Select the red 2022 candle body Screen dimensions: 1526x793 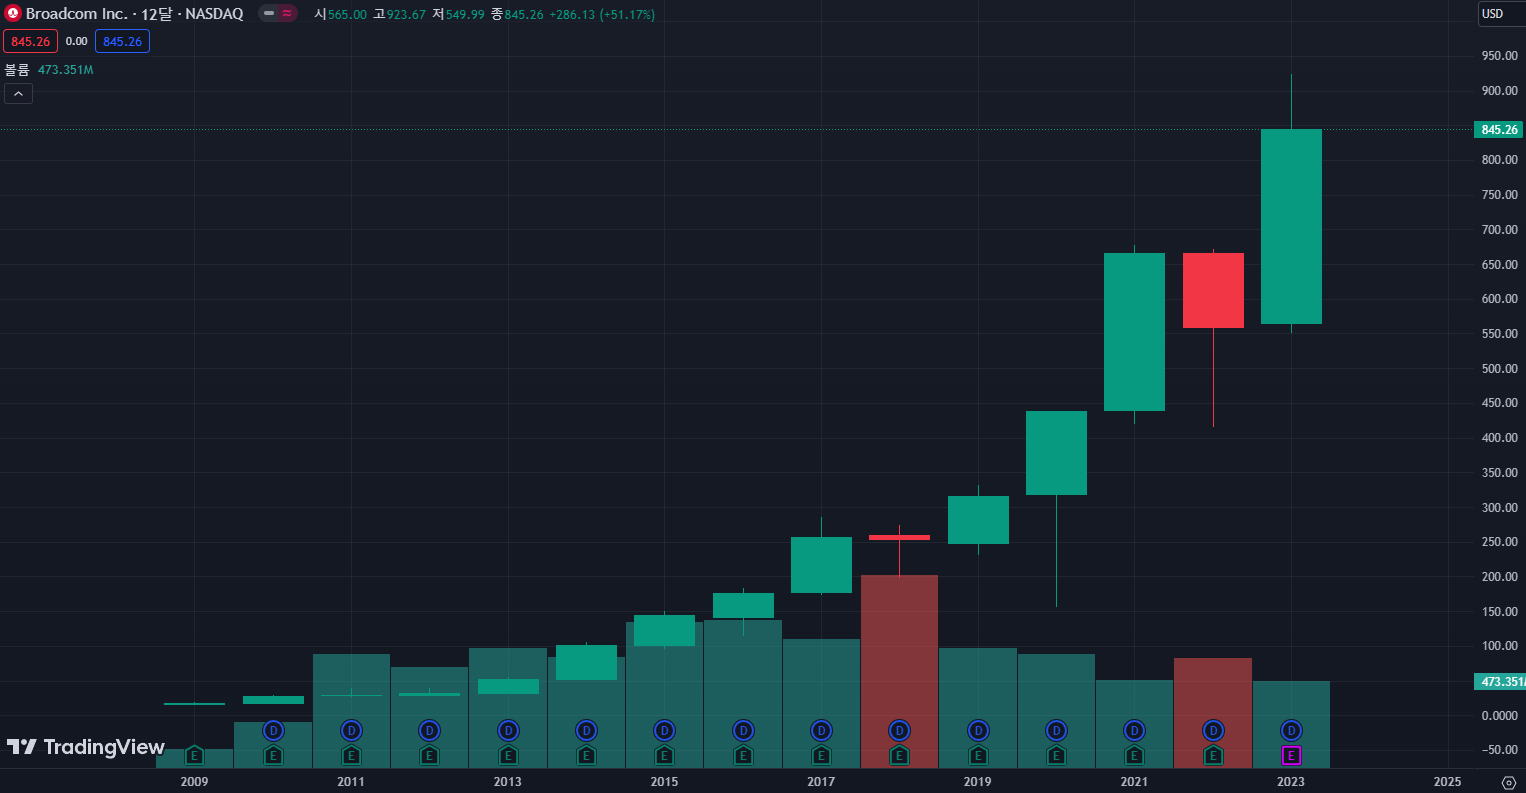click(1213, 290)
